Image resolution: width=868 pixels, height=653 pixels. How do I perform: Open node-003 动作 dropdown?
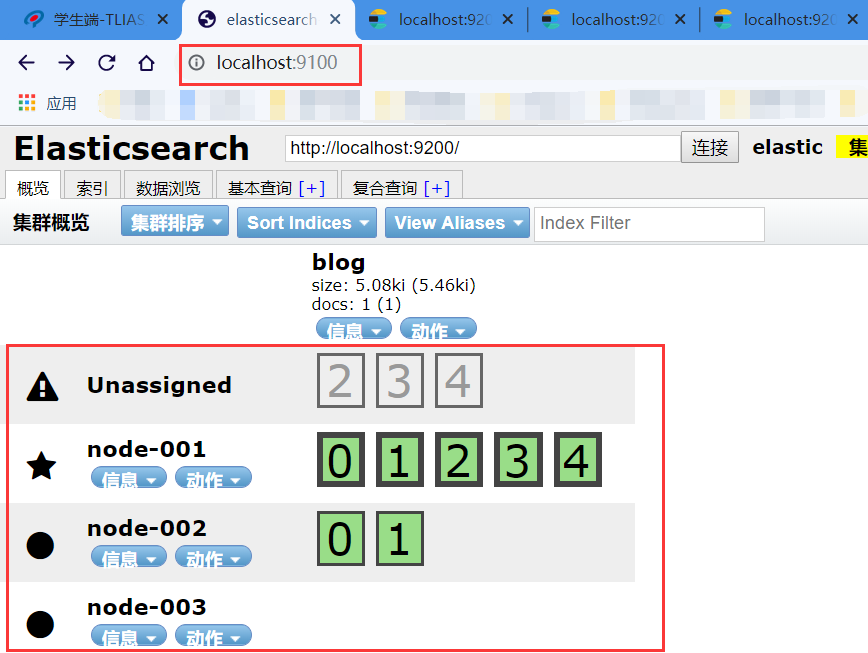(213, 635)
